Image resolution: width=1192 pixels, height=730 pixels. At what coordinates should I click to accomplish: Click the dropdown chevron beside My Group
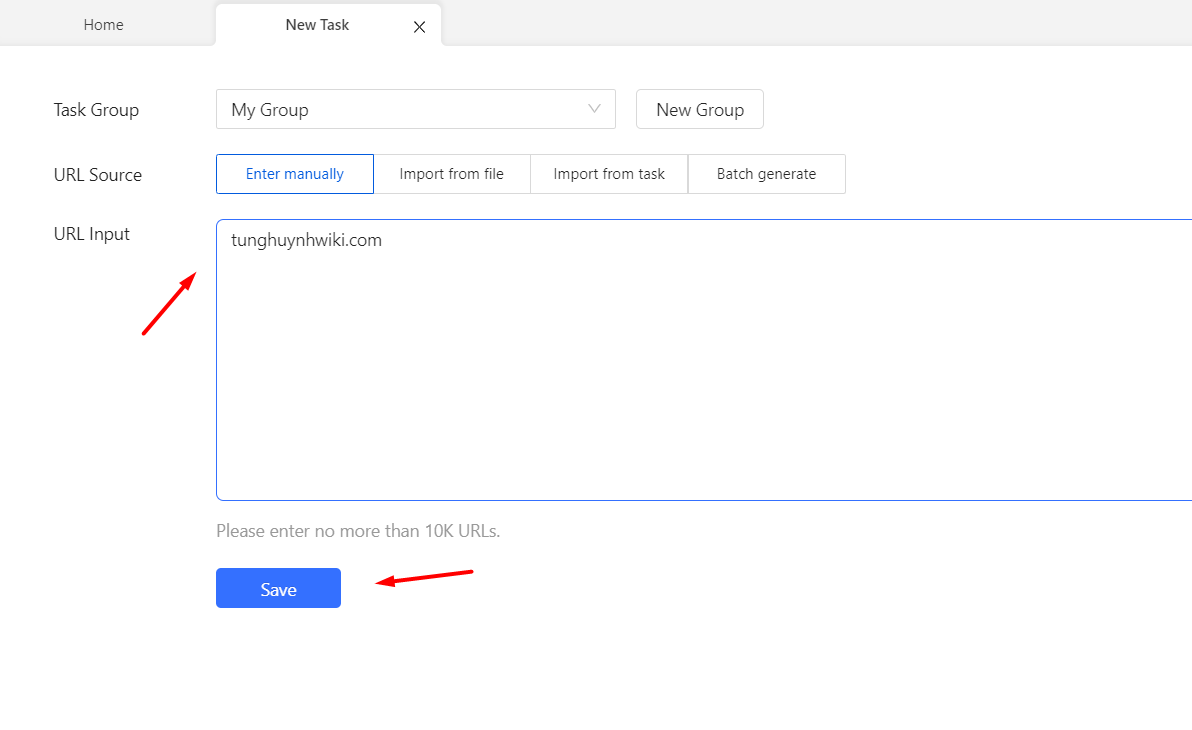coord(594,109)
